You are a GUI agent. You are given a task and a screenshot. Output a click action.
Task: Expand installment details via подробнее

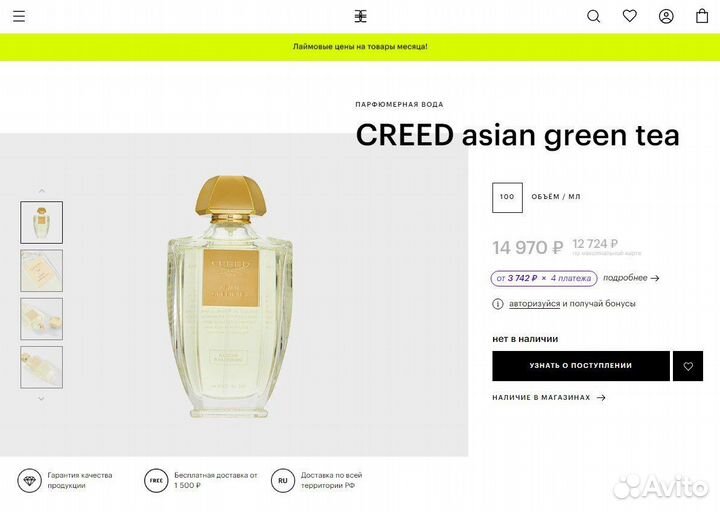(631, 278)
